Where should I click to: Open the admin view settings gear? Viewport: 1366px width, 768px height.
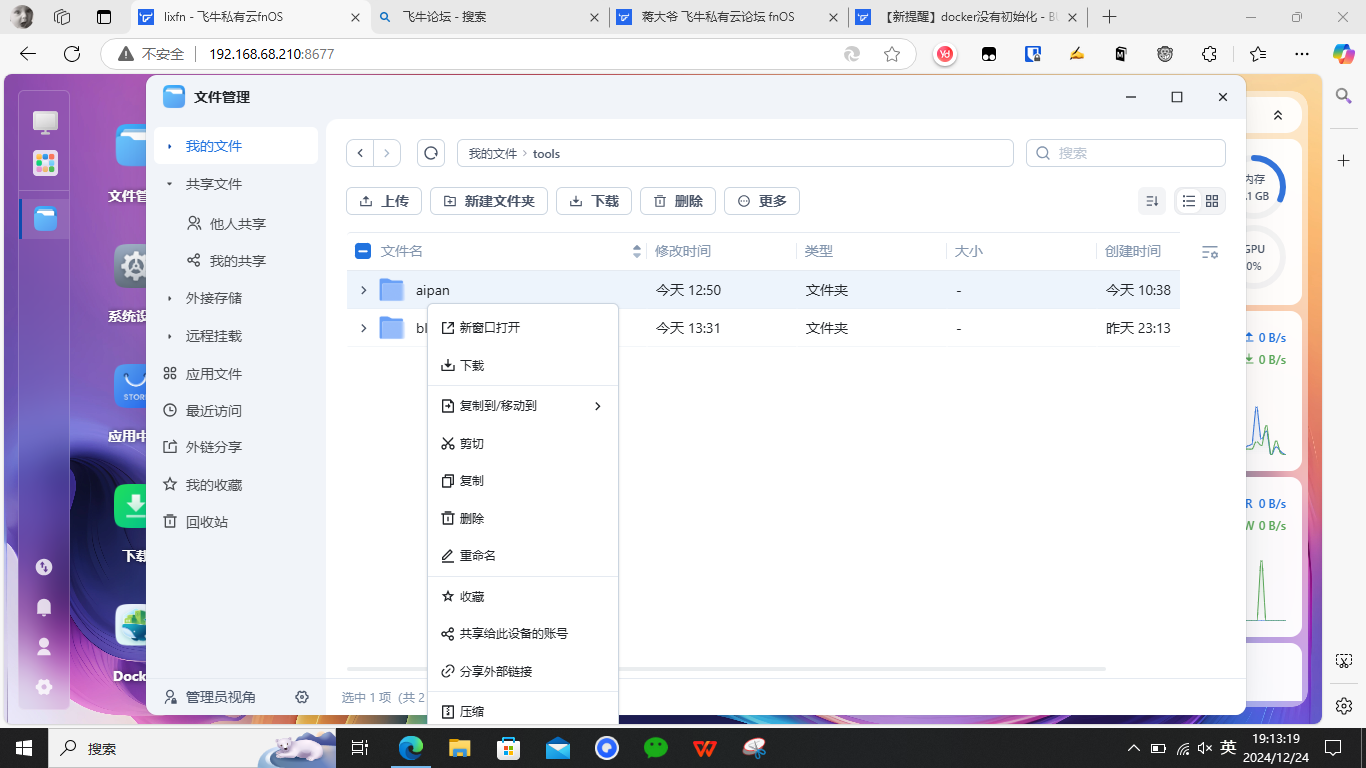click(x=302, y=697)
